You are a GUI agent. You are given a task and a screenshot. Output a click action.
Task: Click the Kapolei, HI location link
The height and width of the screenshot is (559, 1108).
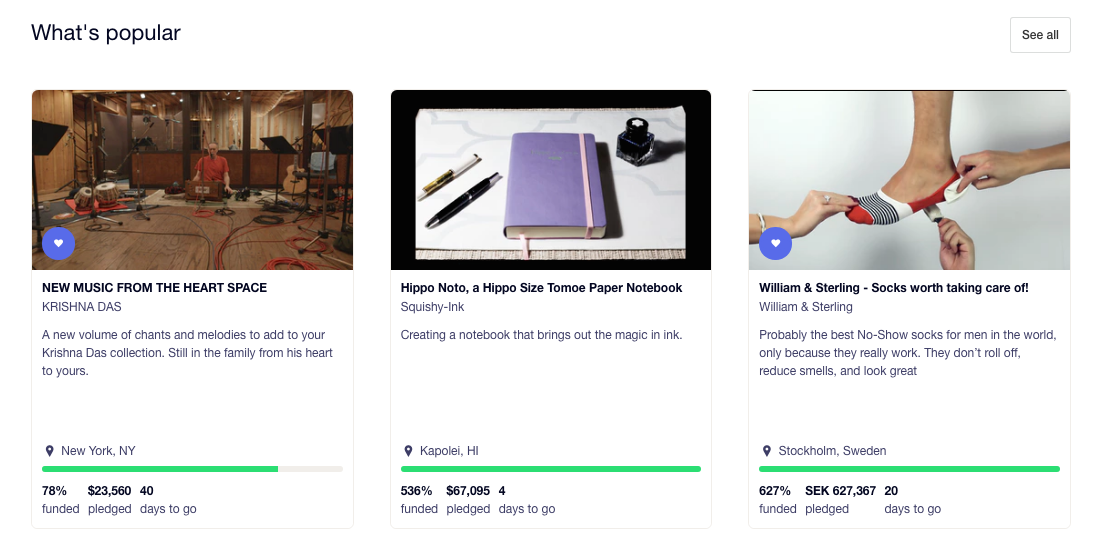tap(449, 451)
